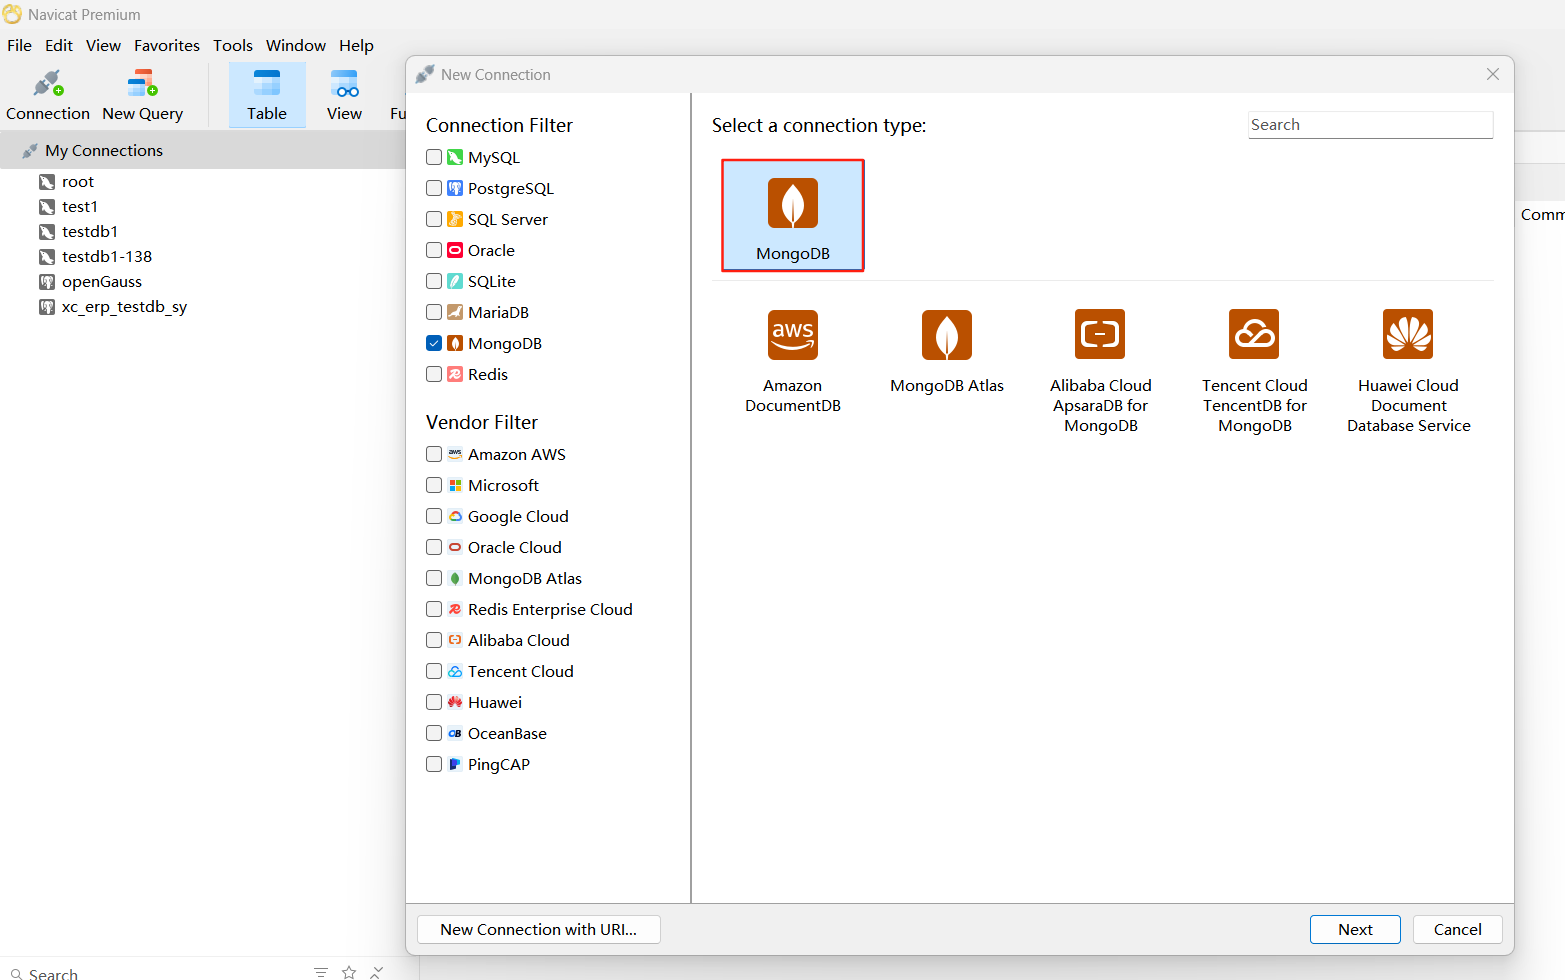Click the root connection icon

click(x=47, y=182)
